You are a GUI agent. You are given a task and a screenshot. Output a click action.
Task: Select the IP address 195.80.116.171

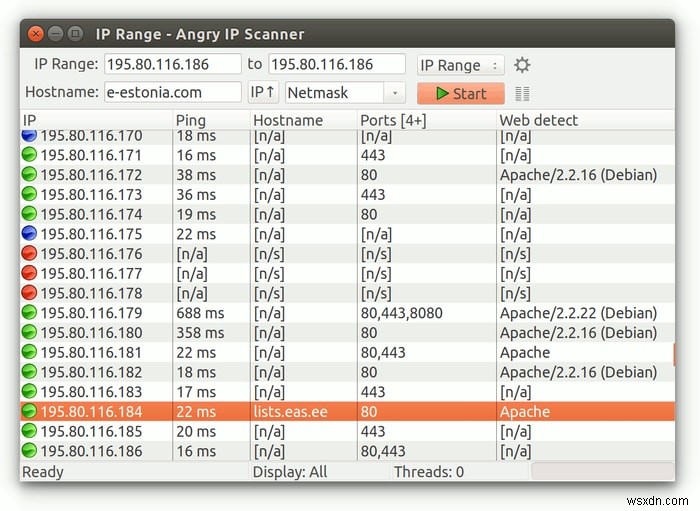click(x=92, y=155)
